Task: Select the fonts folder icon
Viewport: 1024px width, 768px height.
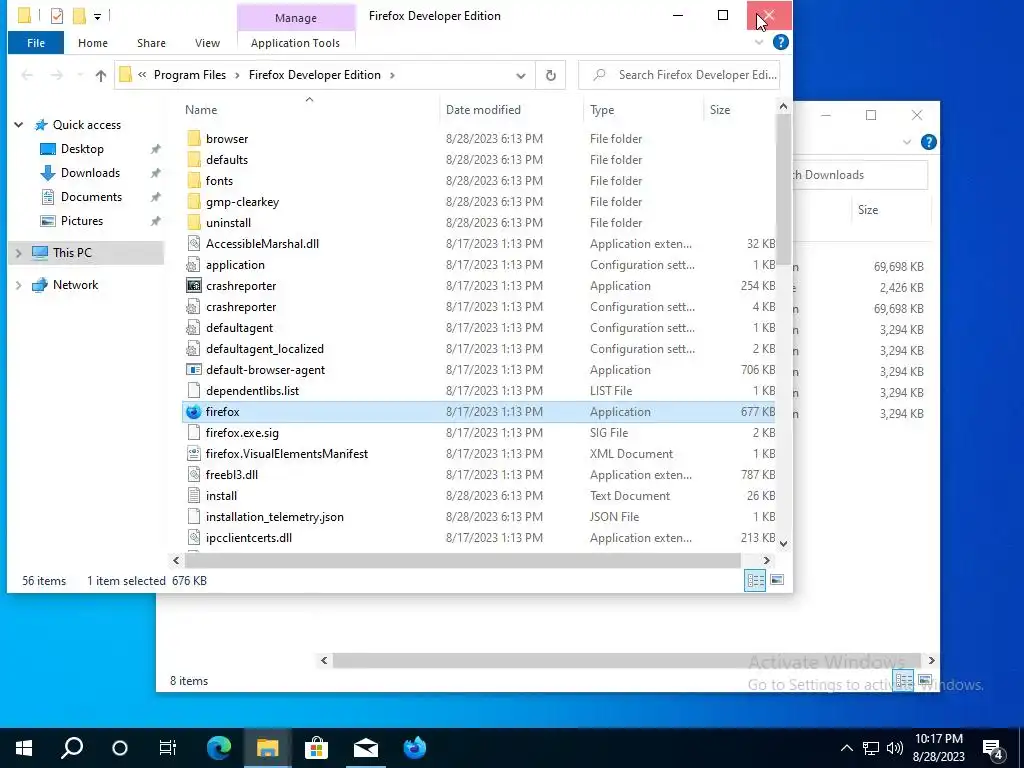Action: click(193, 180)
